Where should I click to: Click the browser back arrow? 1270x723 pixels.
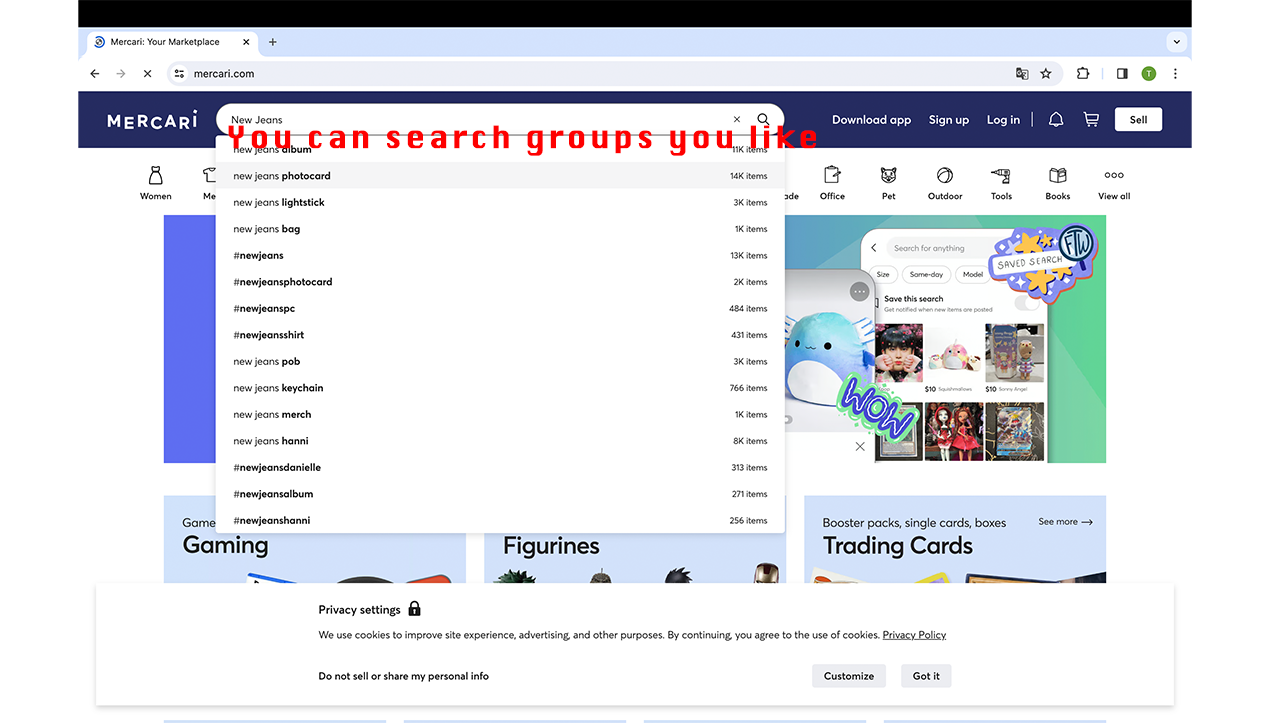95,73
